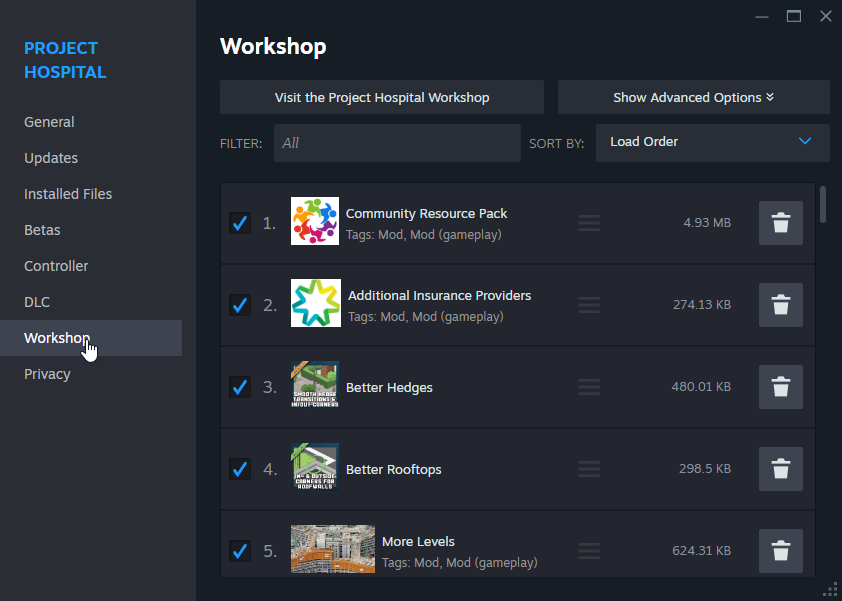Grab the reorder handle for Community Resource Pack
The width and height of the screenshot is (842, 601).
(x=589, y=223)
